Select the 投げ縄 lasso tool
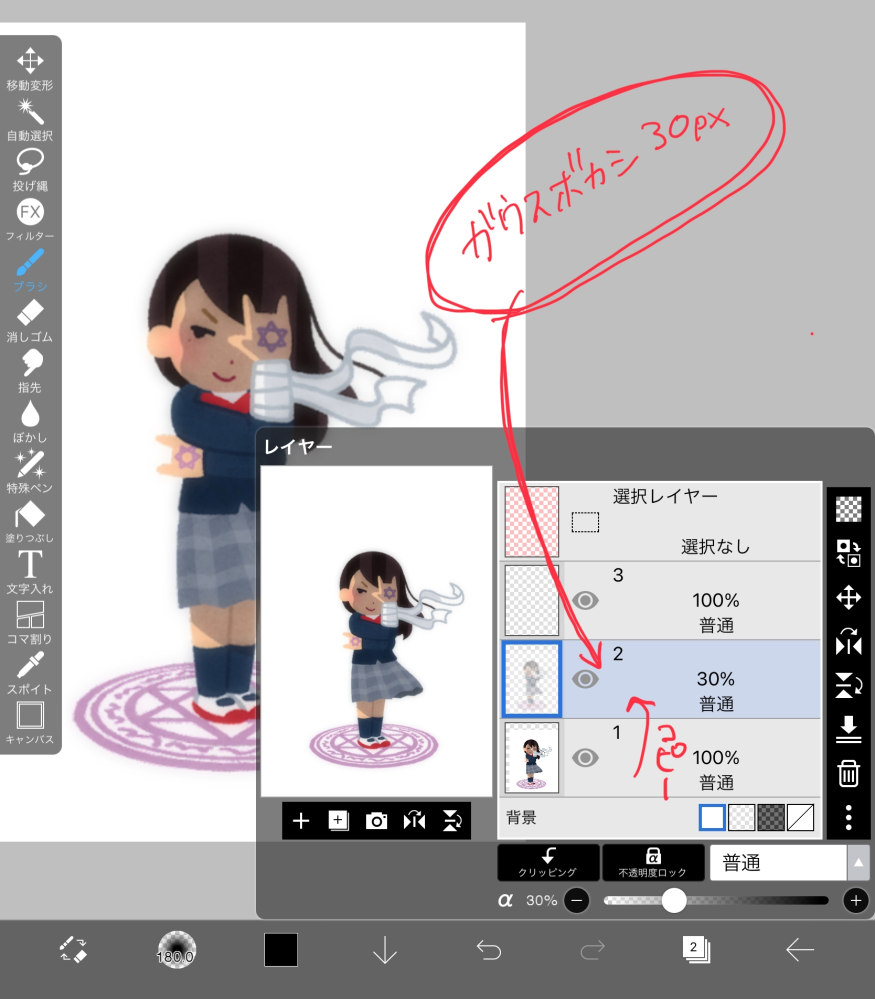Screen dimensions: 875x999 click(x=30, y=169)
